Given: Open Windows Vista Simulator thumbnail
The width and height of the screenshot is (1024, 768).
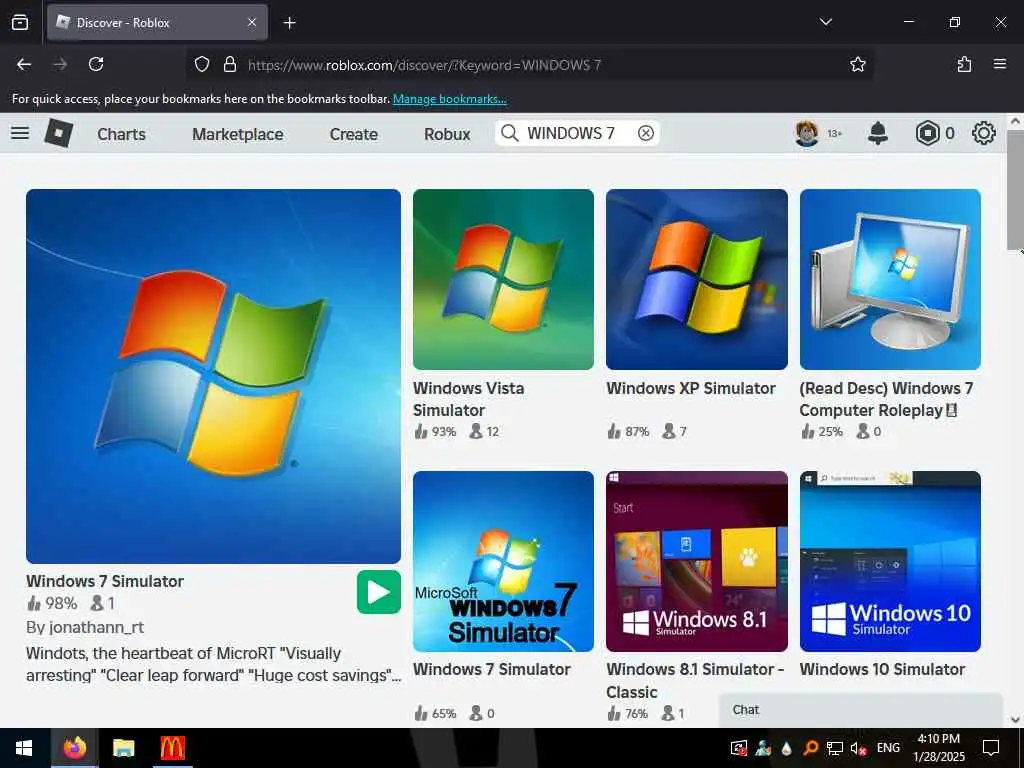Looking at the screenshot, I should [504, 280].
